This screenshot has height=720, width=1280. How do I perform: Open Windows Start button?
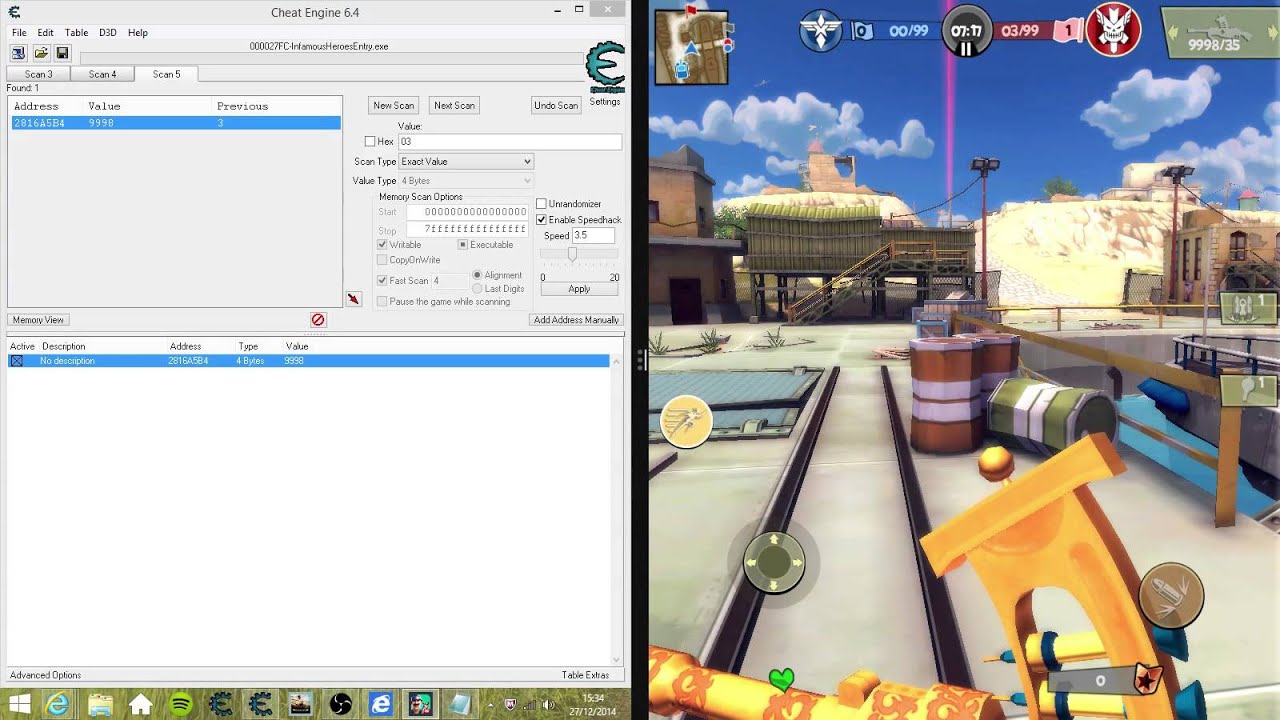19,705
